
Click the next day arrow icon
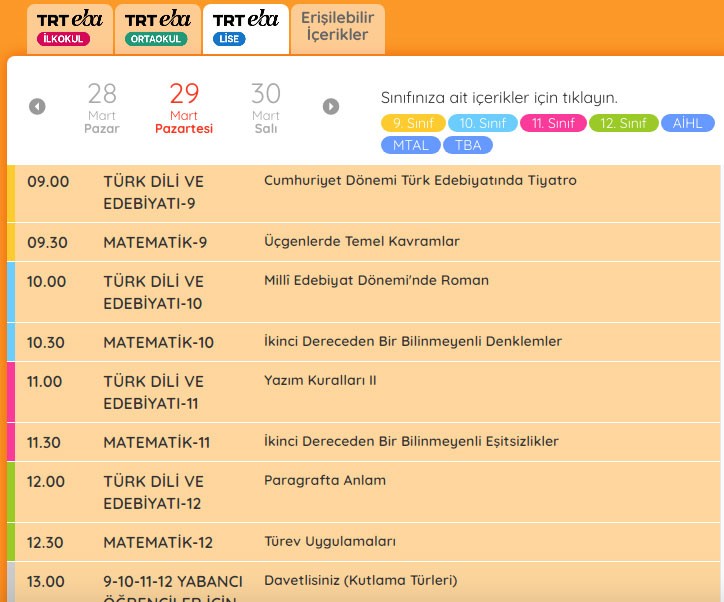[331, 107]
